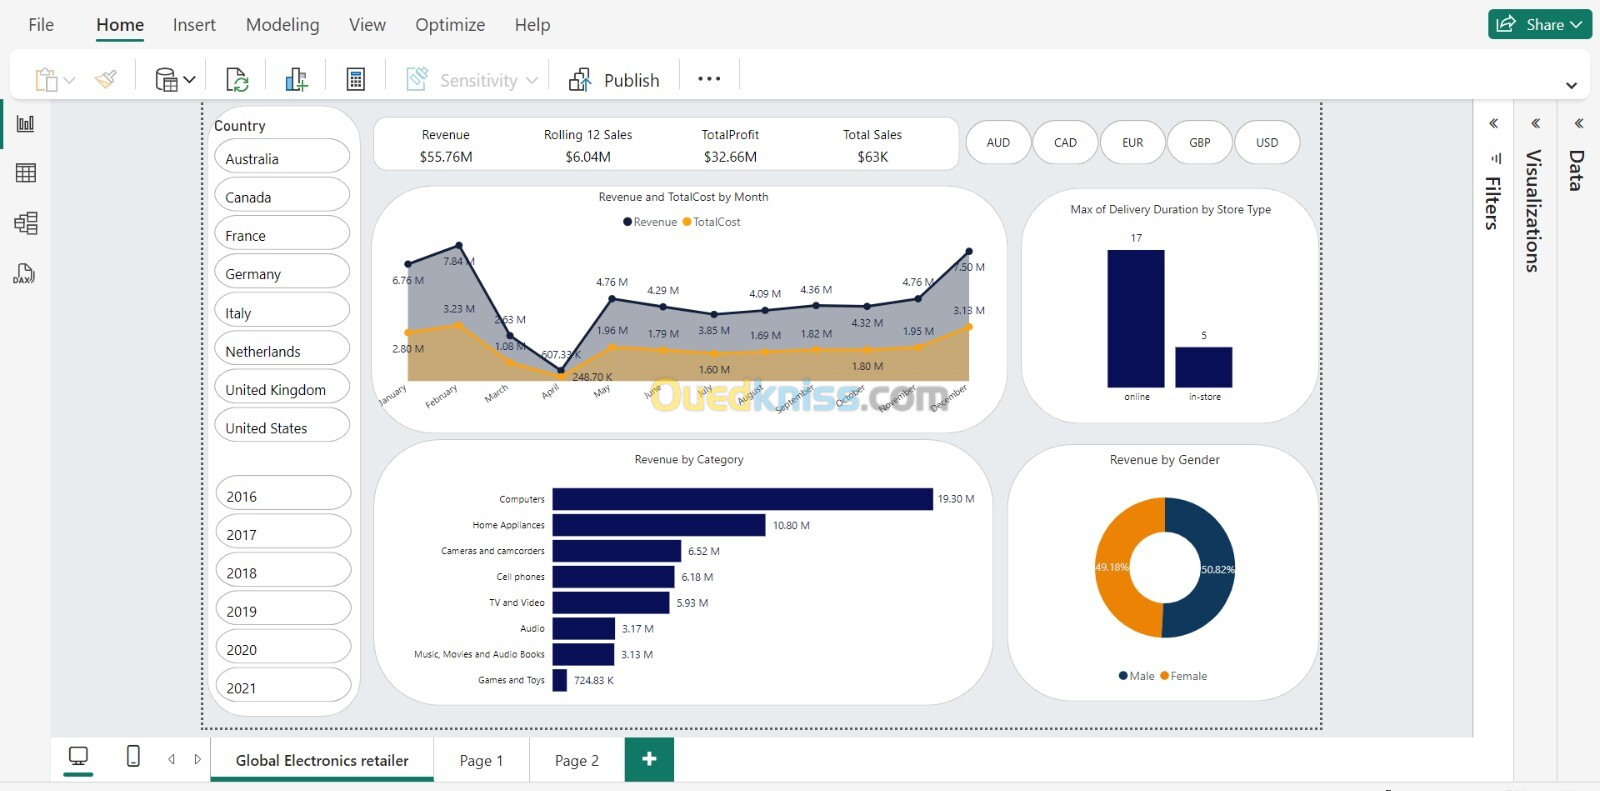Click the Publish icon
The width and height of the screenshot is (1600, 791).
pyautogui.click(x=580, y=80)
